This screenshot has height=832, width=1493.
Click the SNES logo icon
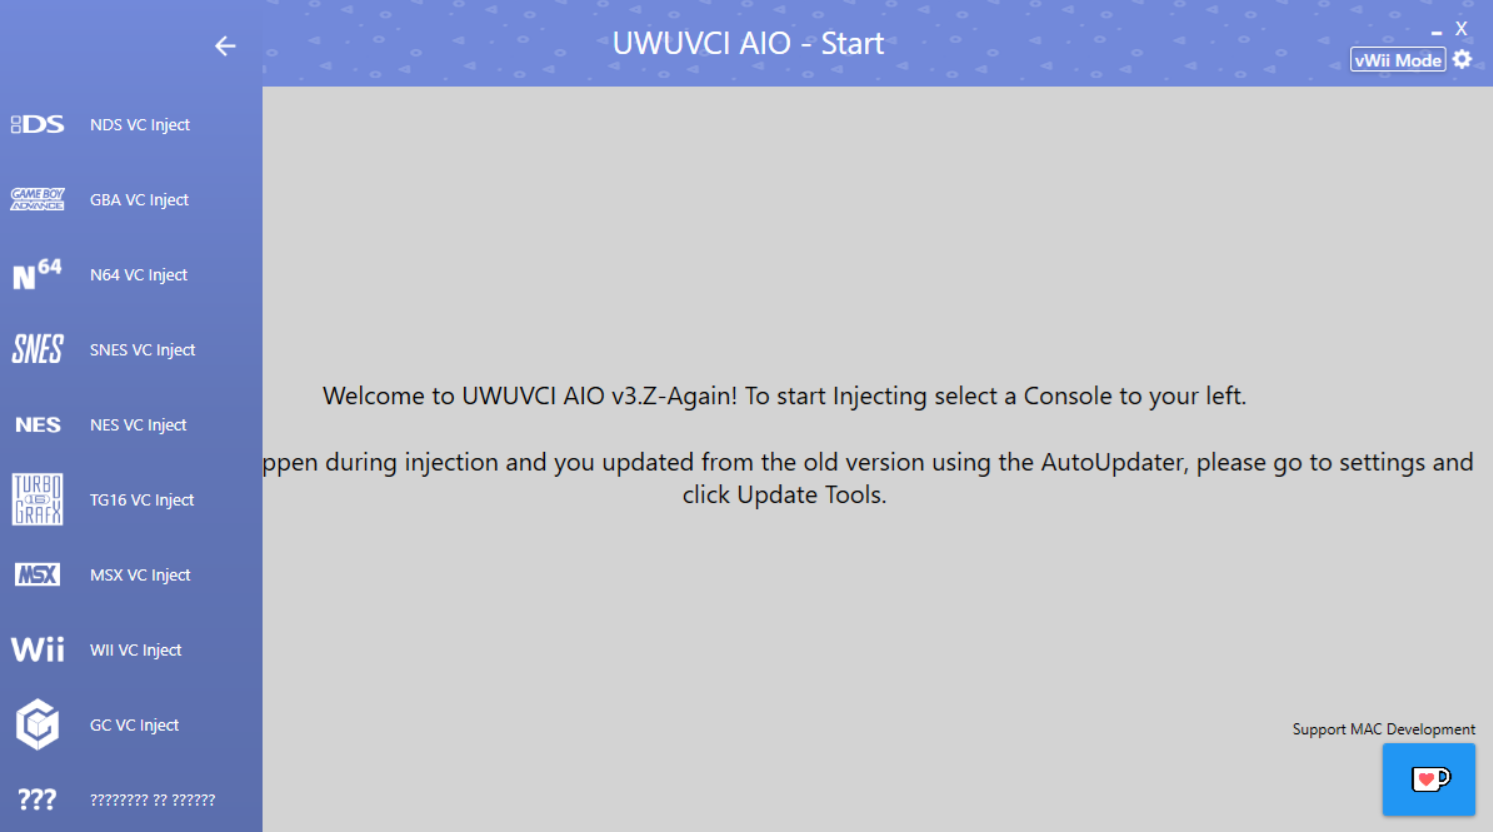point(37,349)
